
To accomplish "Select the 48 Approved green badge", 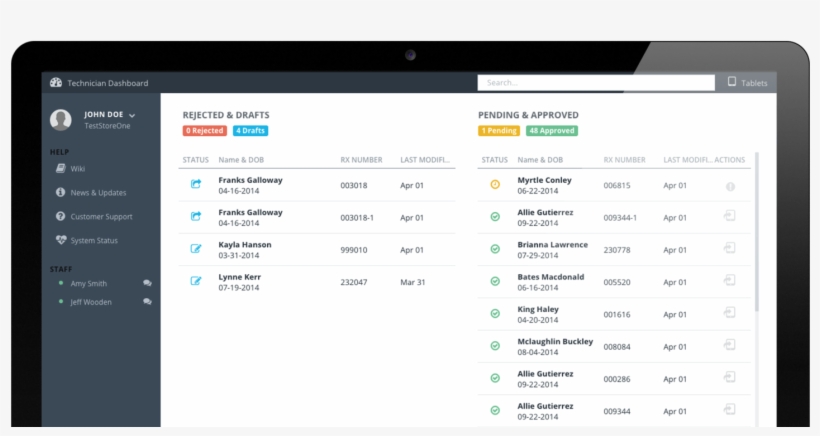I will click(552, 131).
